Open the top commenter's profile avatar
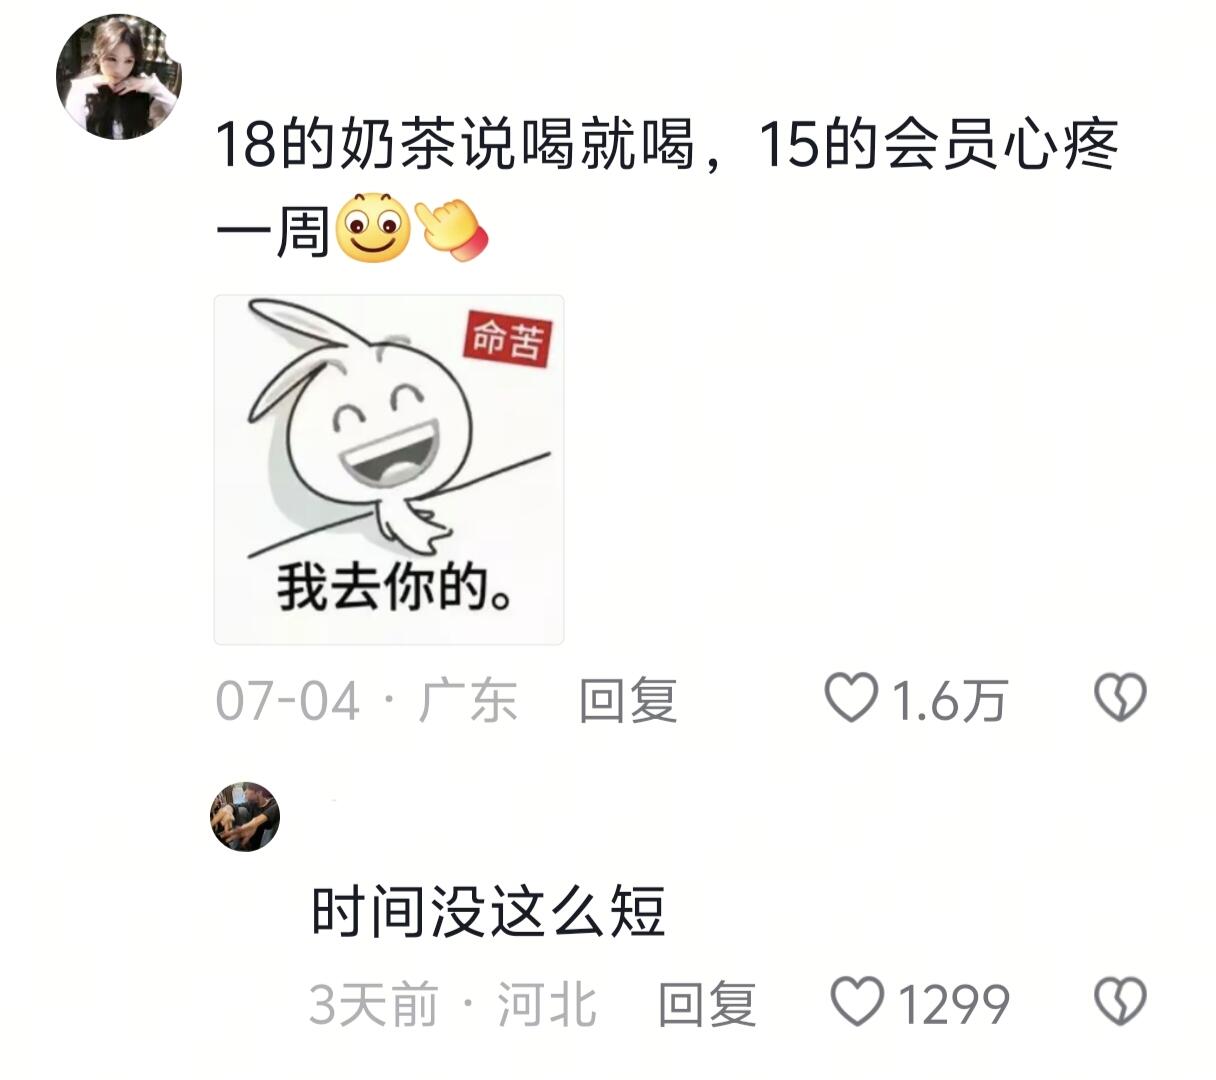This screenshot has width=1216, height=1080. tap(118, 77)
